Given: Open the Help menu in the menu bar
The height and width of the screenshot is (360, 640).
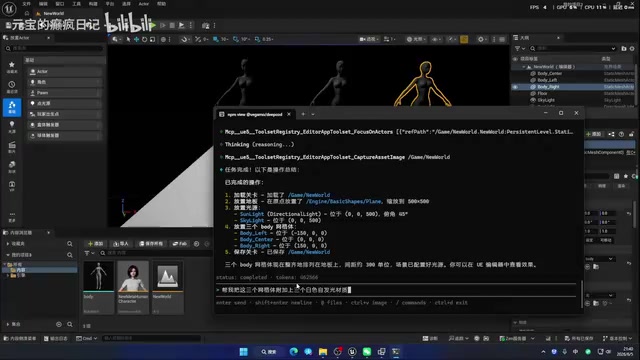Looking at the screenshot, I should coord(162,4).
